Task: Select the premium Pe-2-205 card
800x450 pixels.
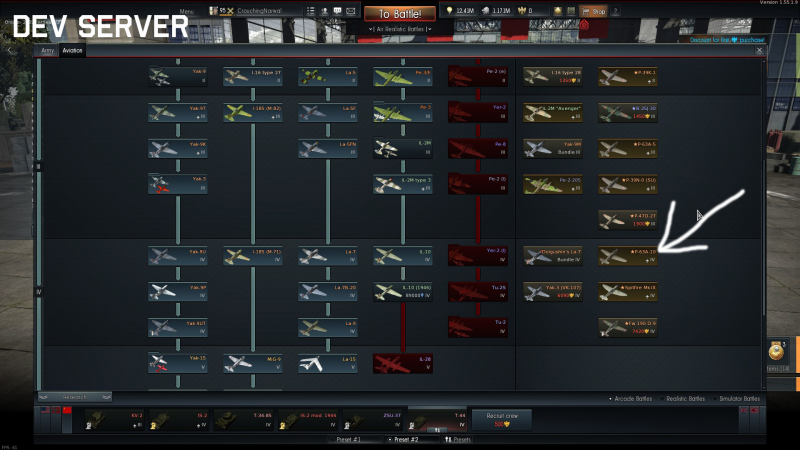Action: tap(553, 184)
